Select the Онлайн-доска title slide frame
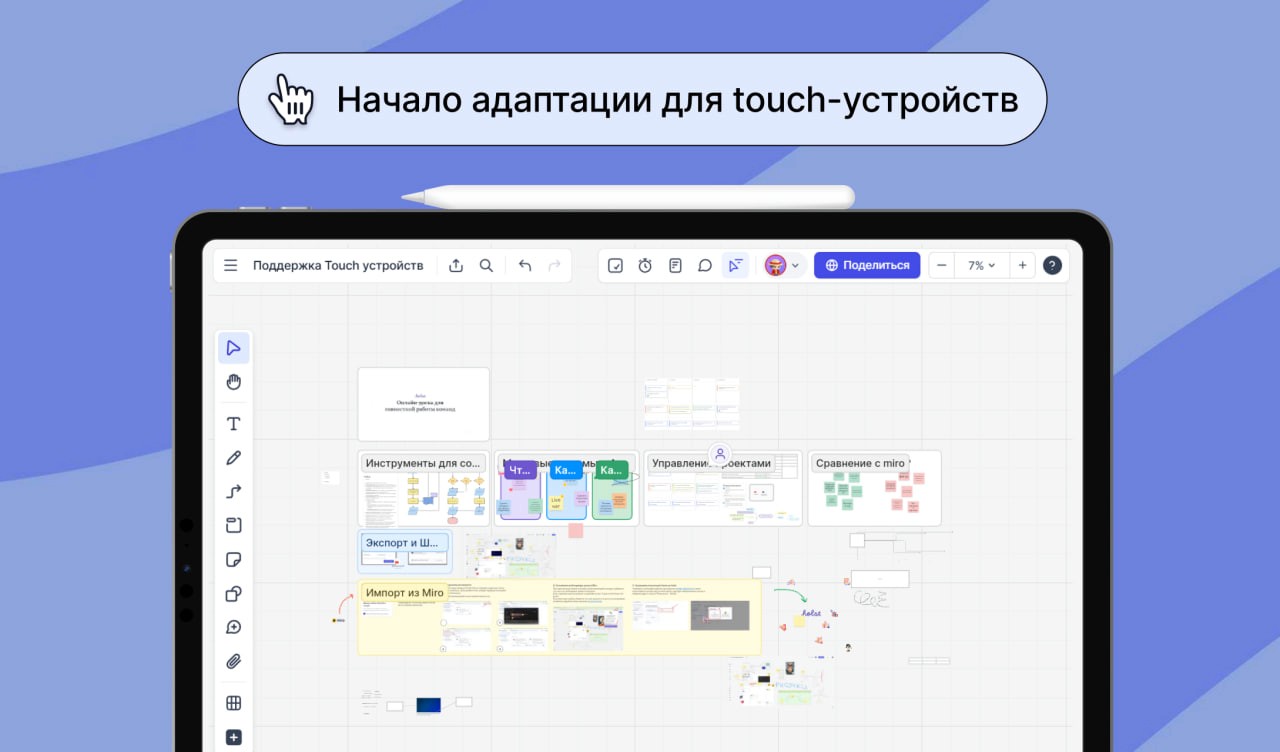This screenshot has height=752, width=1280. [x=424, y=404]
